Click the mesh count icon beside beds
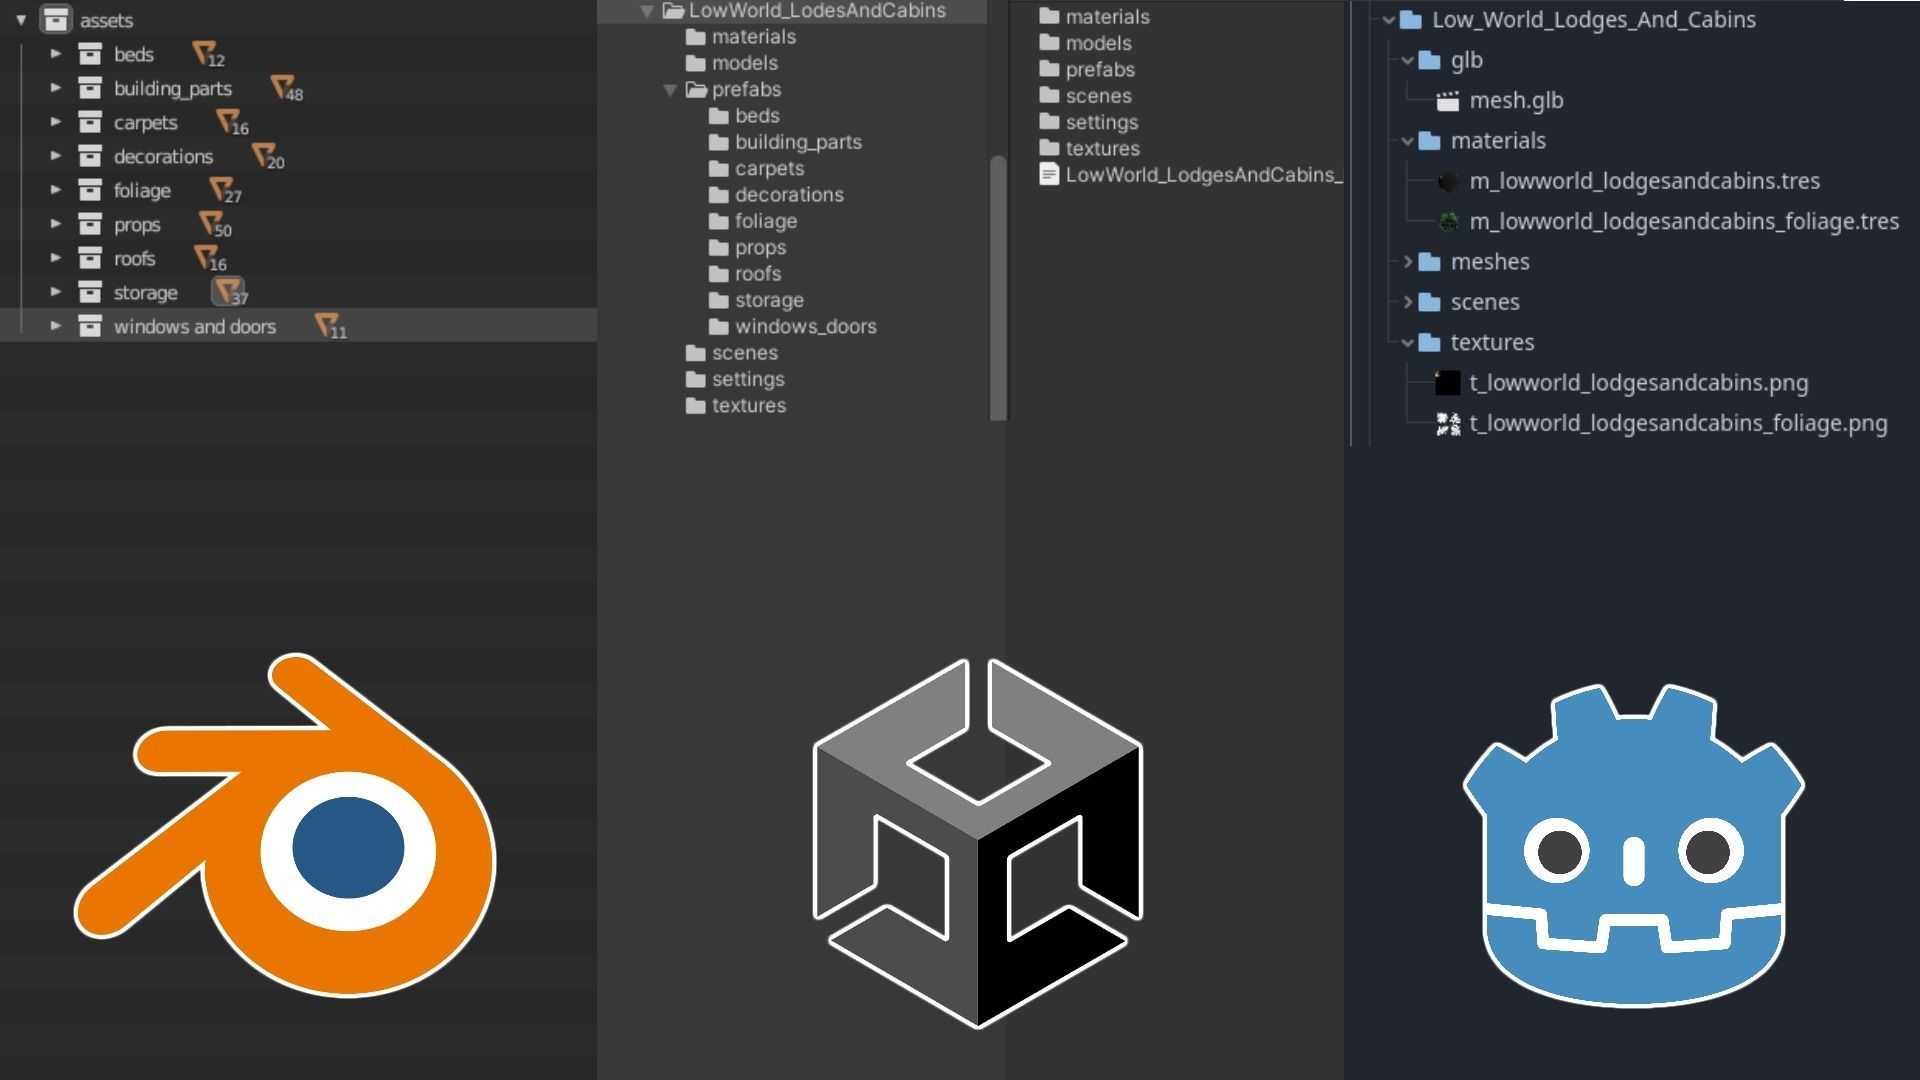This screenshot has height=1080, width=1920. click(x=205, y=53)
